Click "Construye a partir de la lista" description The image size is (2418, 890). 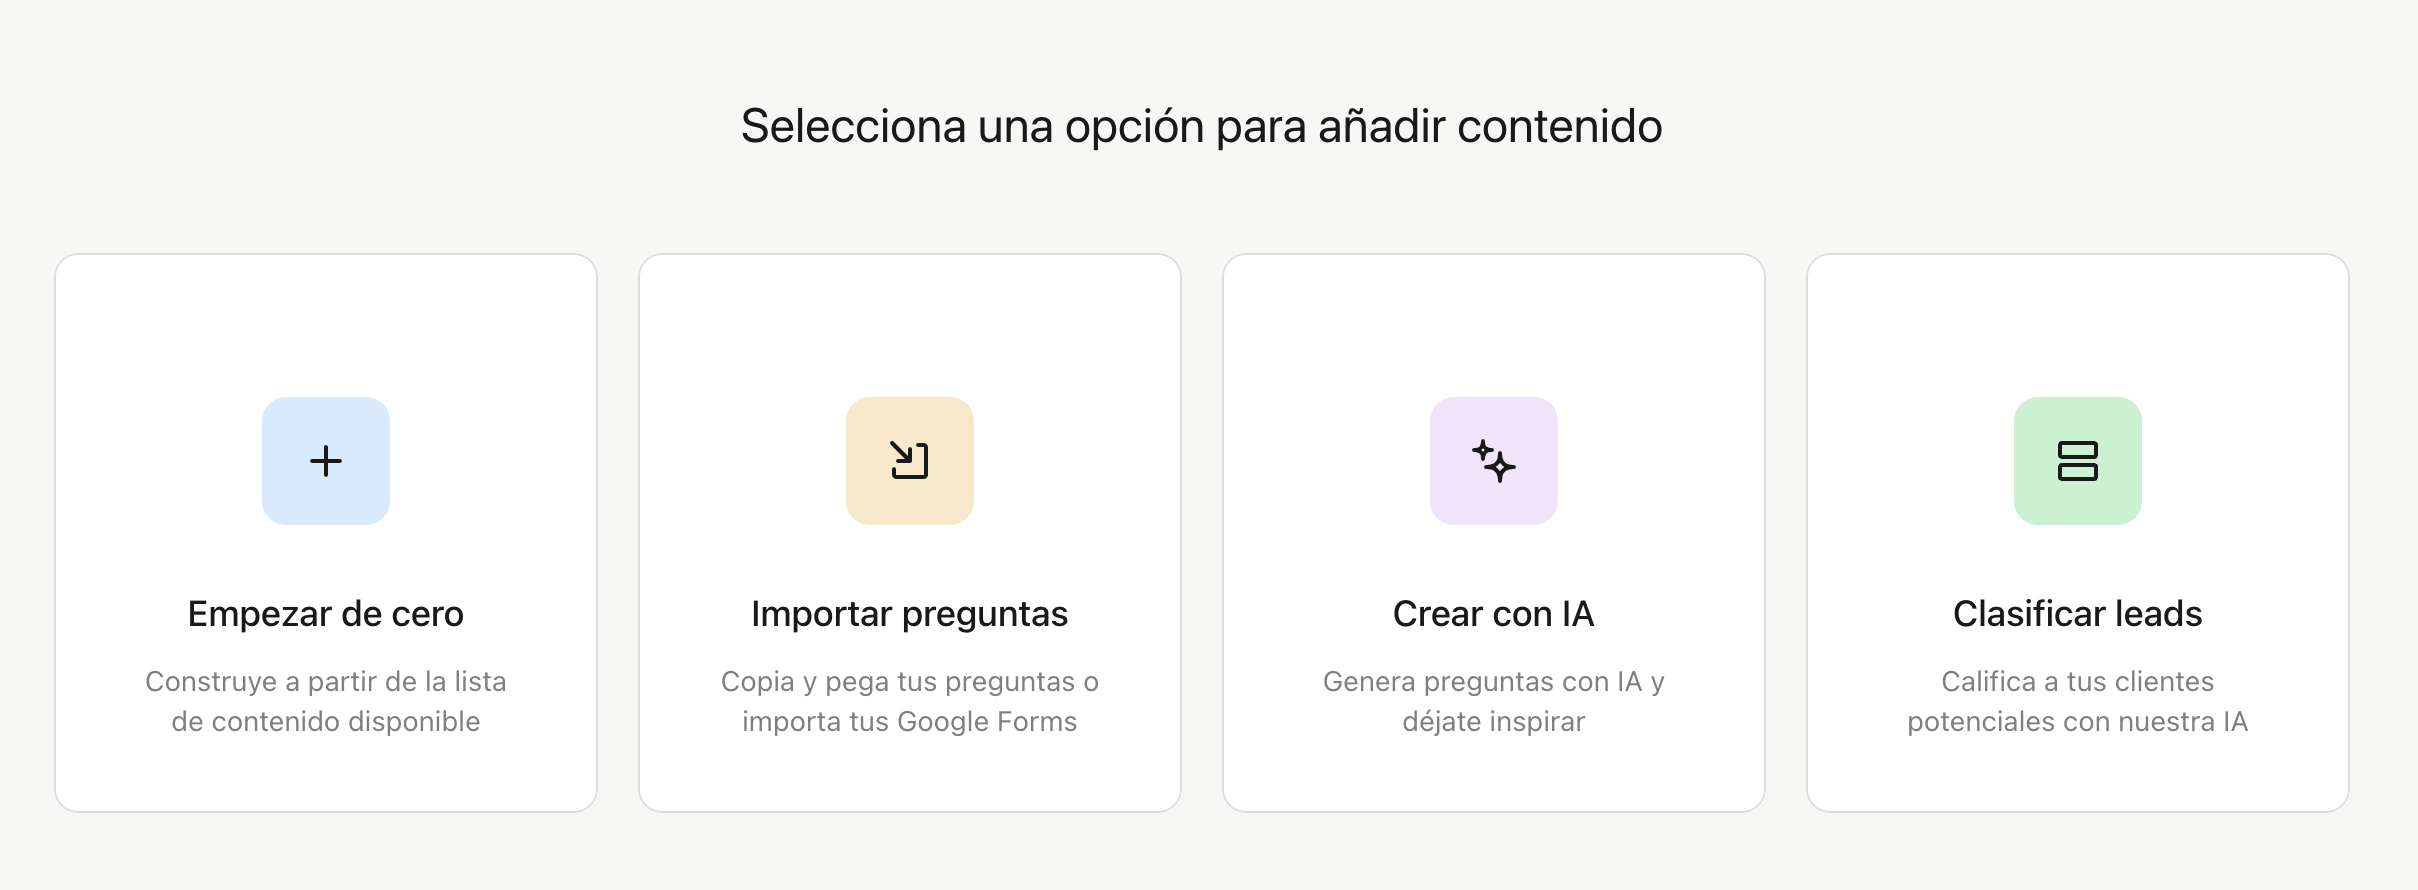tap(326, 682)
